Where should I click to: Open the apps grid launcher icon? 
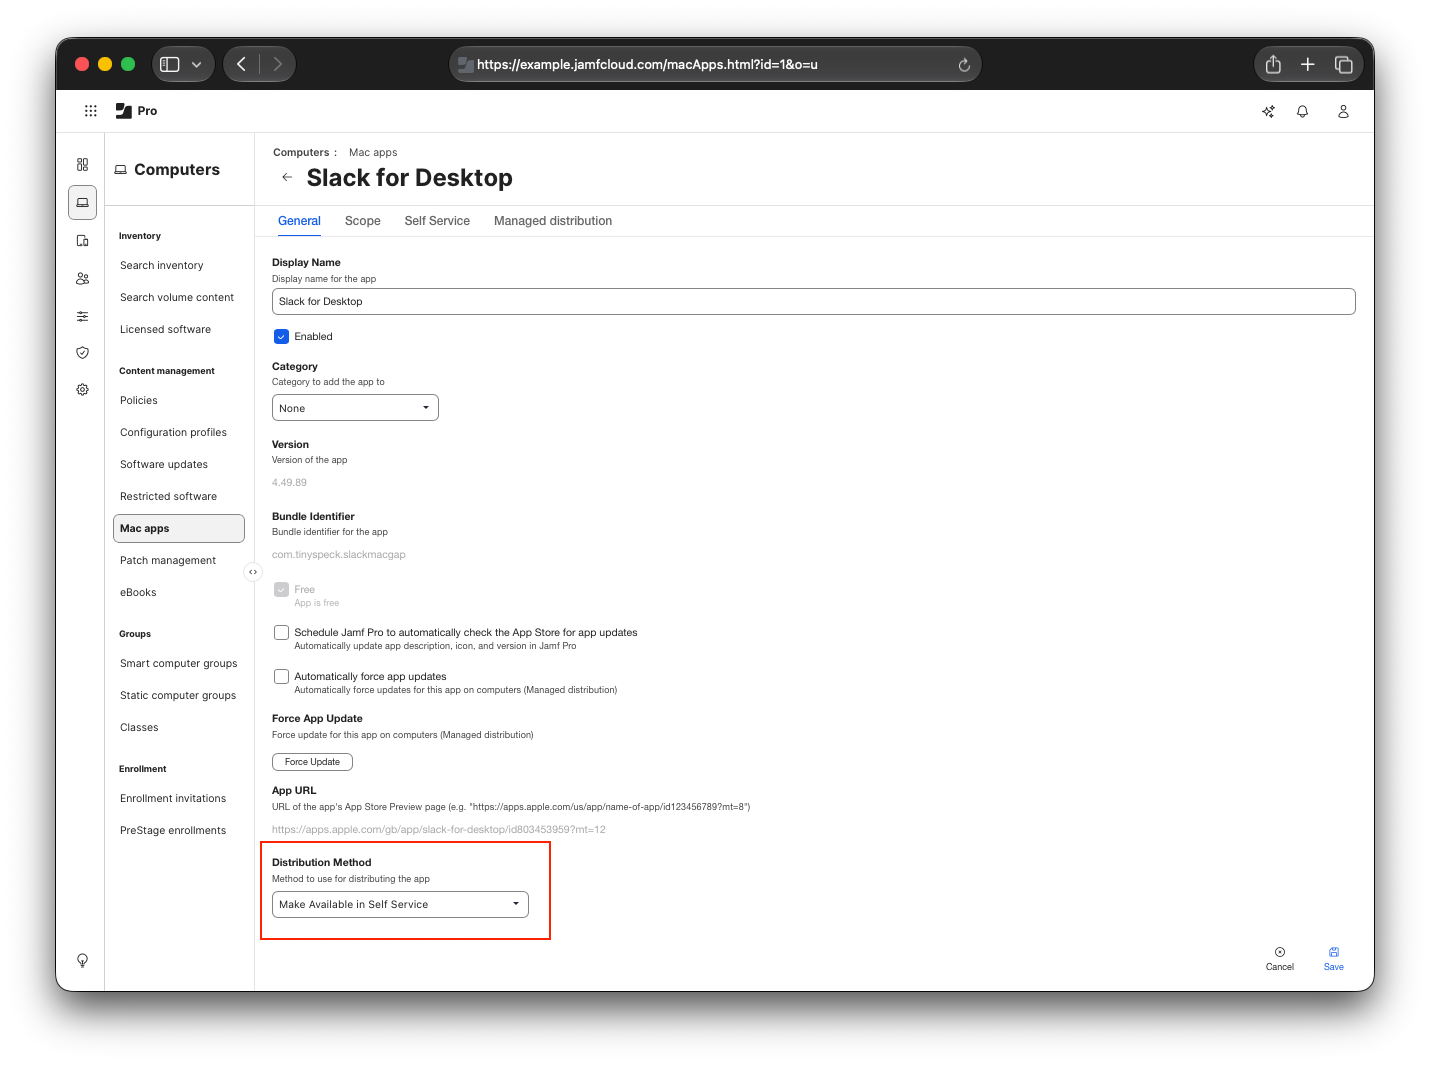pos(90,111)
